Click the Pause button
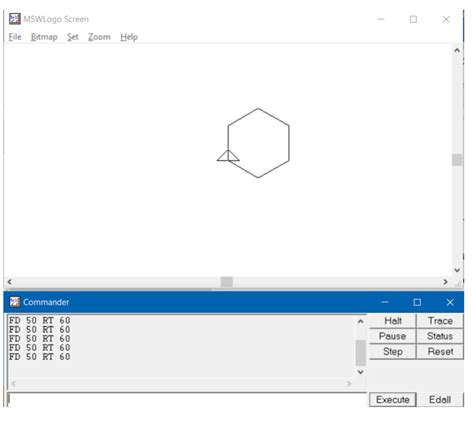 [x=393, y=336]
